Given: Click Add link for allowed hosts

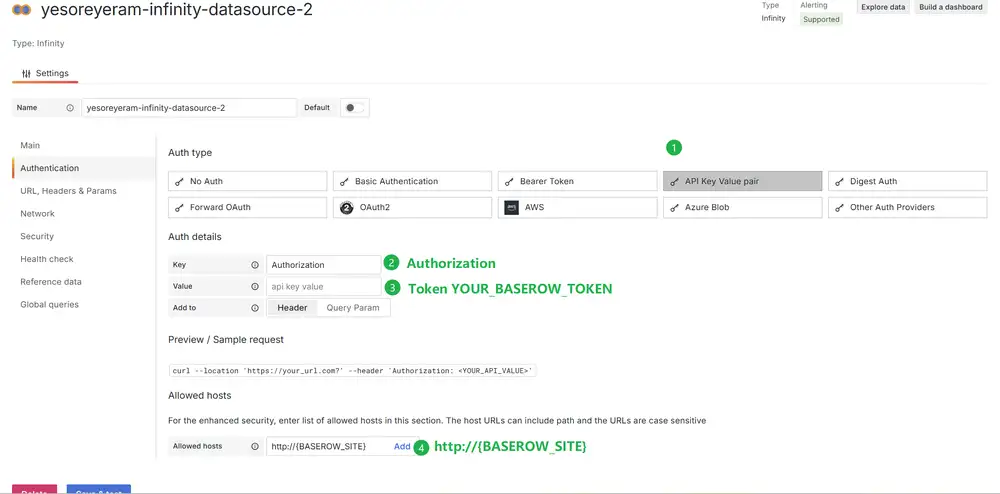Looking at the screenshot, I should tap(402, 446).
